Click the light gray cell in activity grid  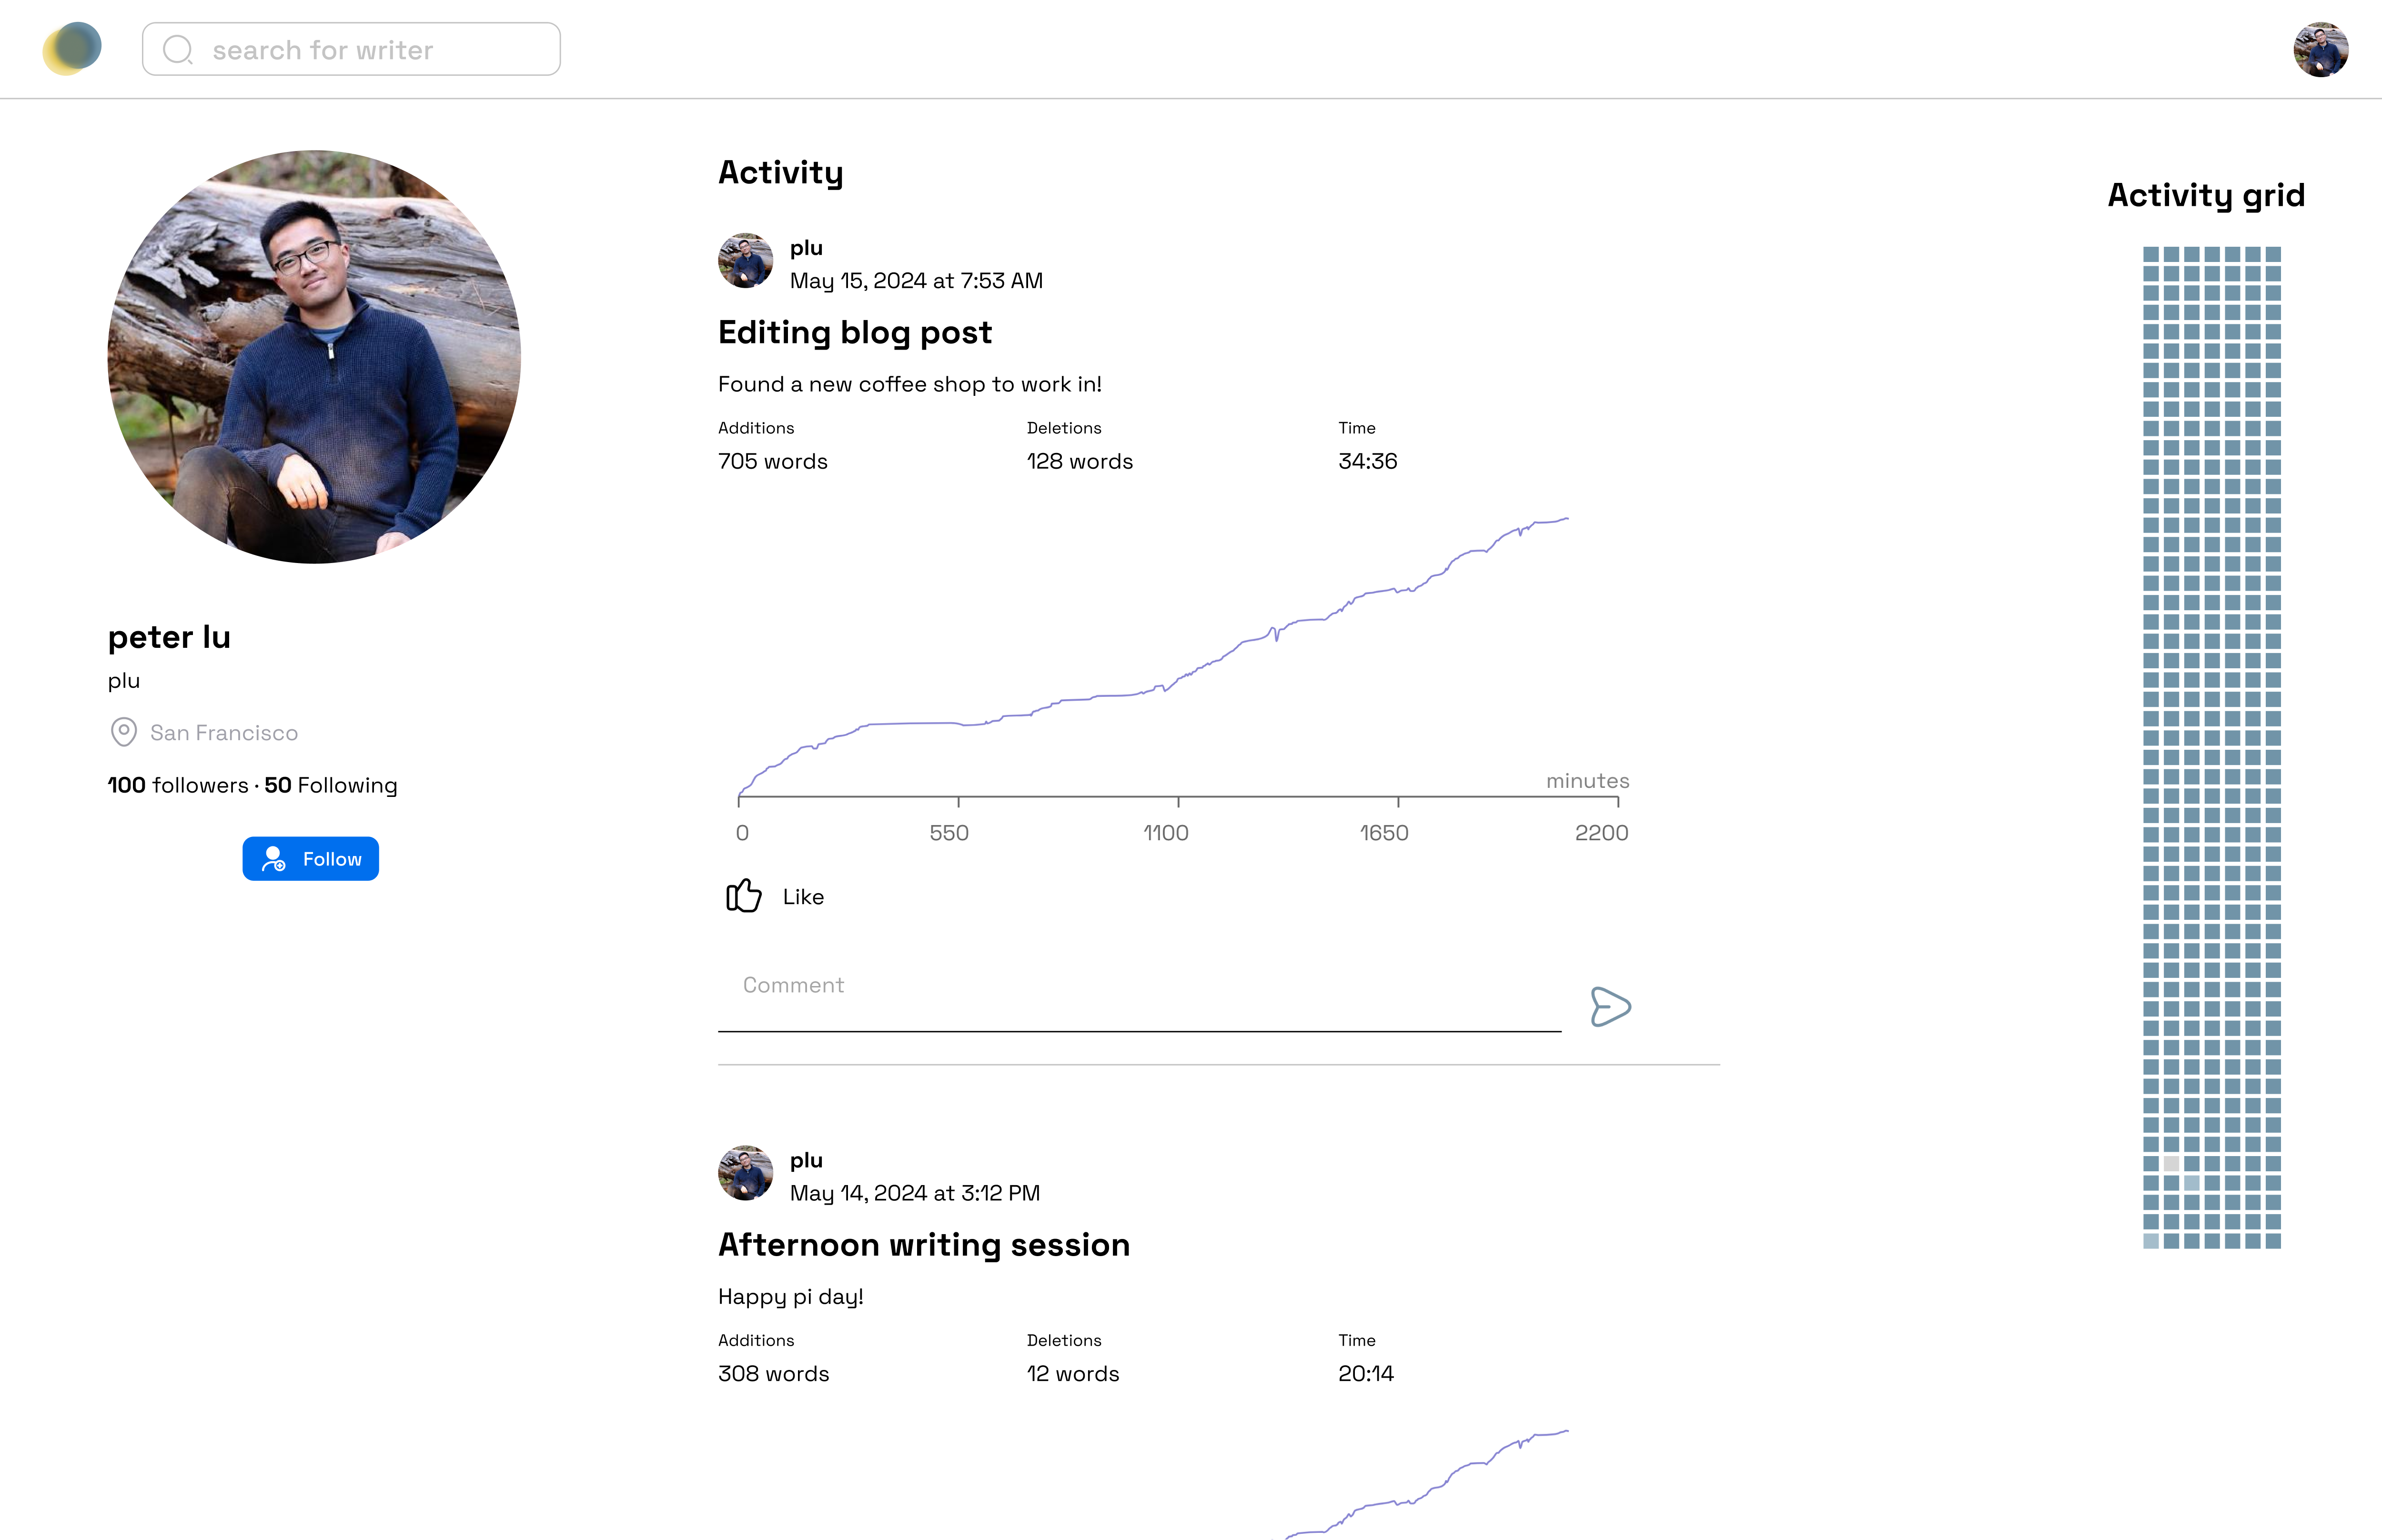pos(2171,1163)
